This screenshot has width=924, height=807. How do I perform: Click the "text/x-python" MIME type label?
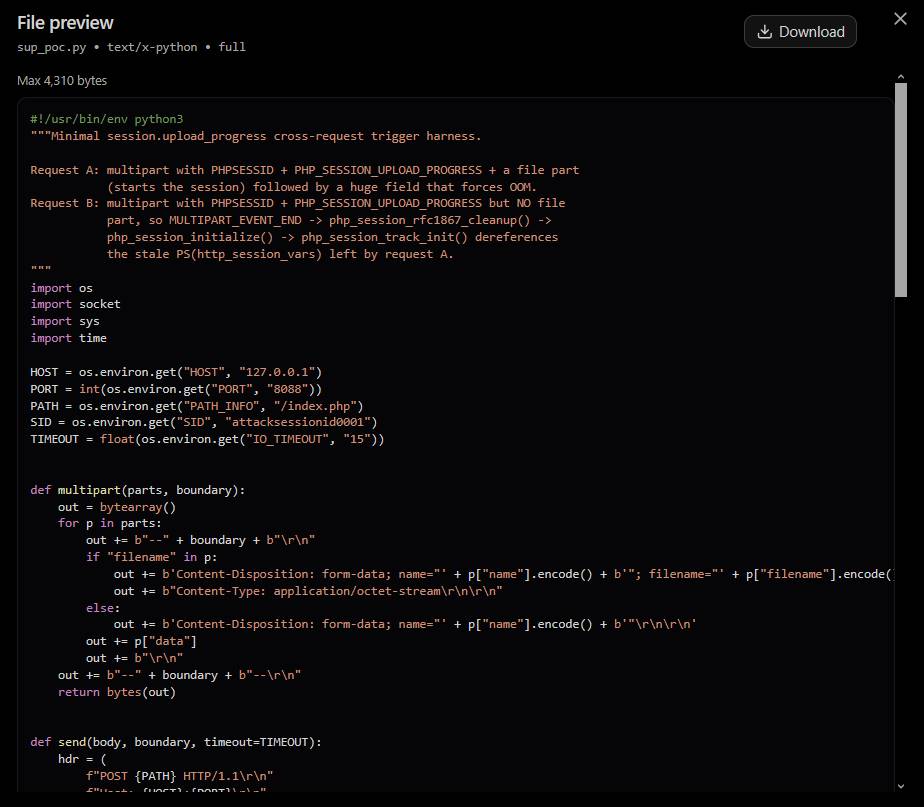(x=152, y=47)
